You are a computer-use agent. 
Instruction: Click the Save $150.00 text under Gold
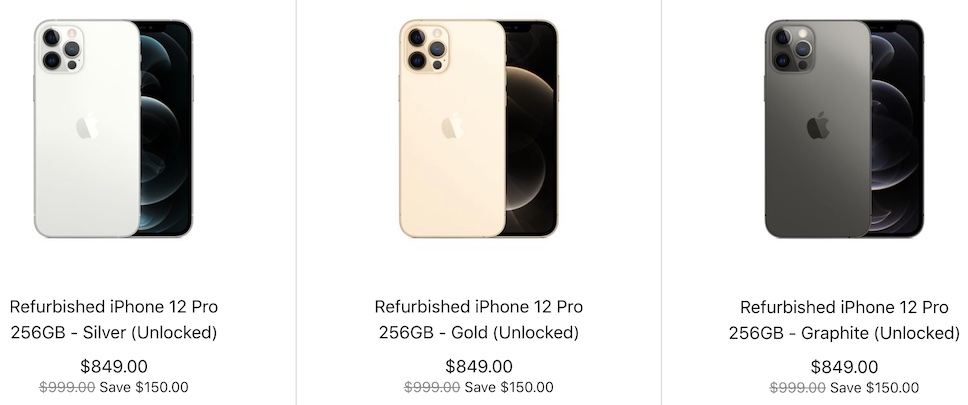(x=509, y=388)
